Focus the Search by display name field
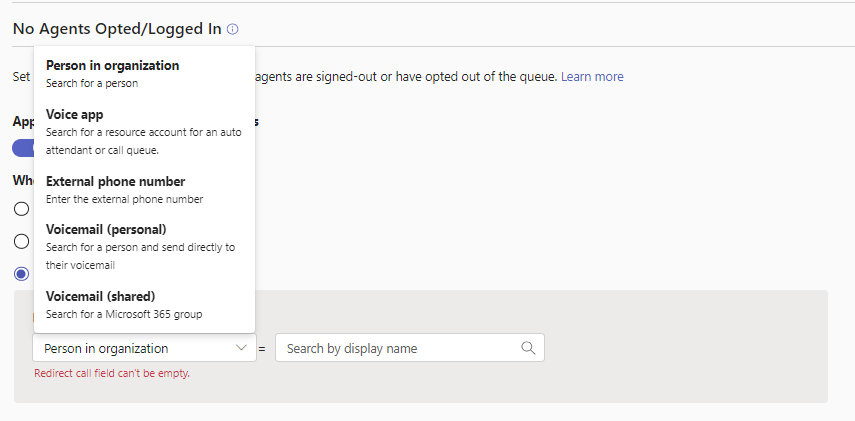The width and height of the screenshot is (855, 421). [400, 348]
